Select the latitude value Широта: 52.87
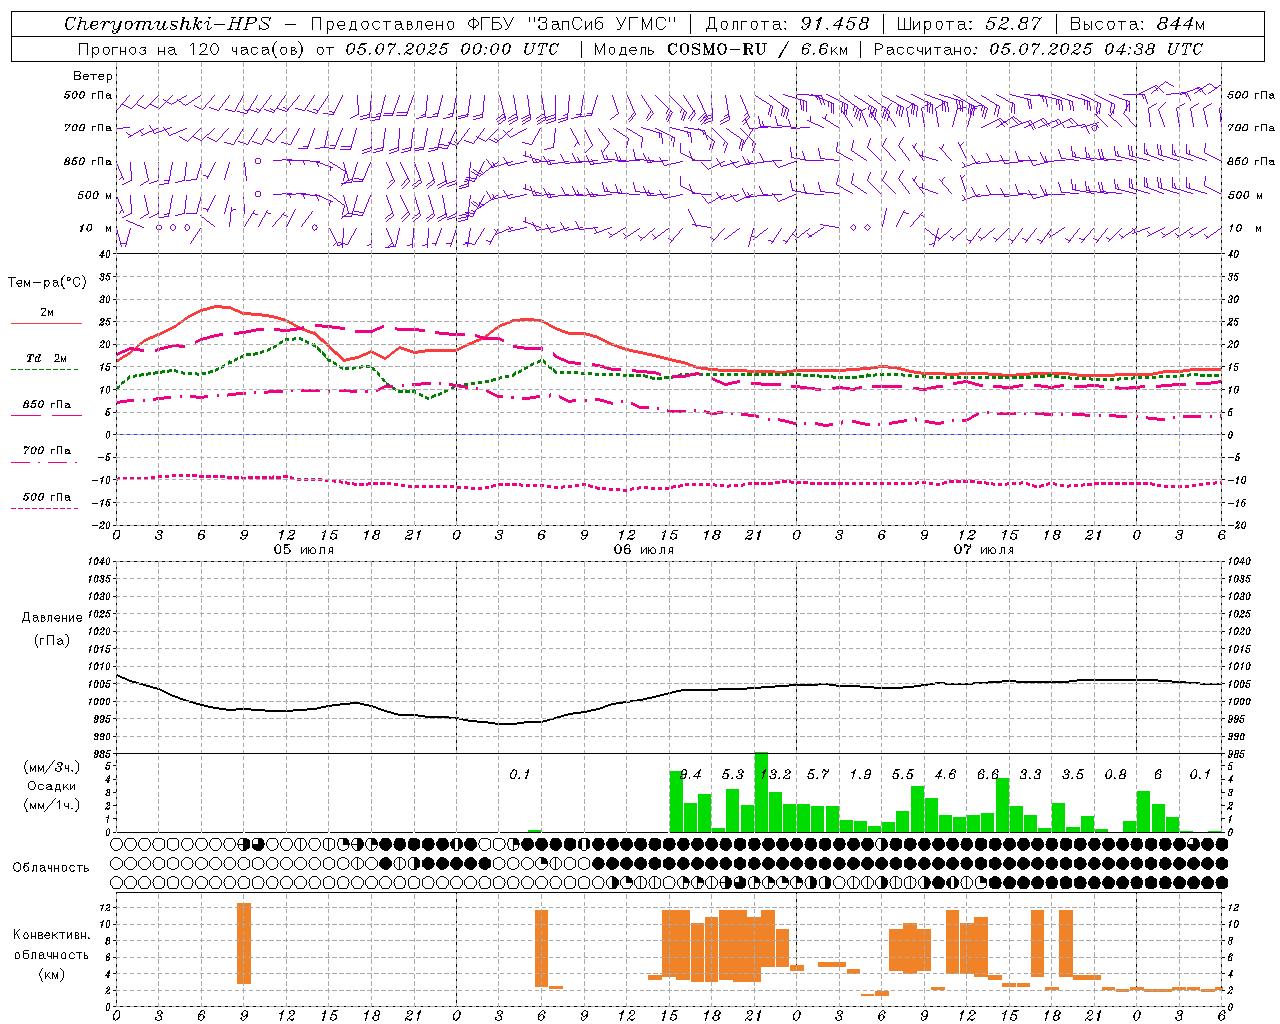Image resolution: width=1280 pixels, height=1024 pixels. [968, 24]
